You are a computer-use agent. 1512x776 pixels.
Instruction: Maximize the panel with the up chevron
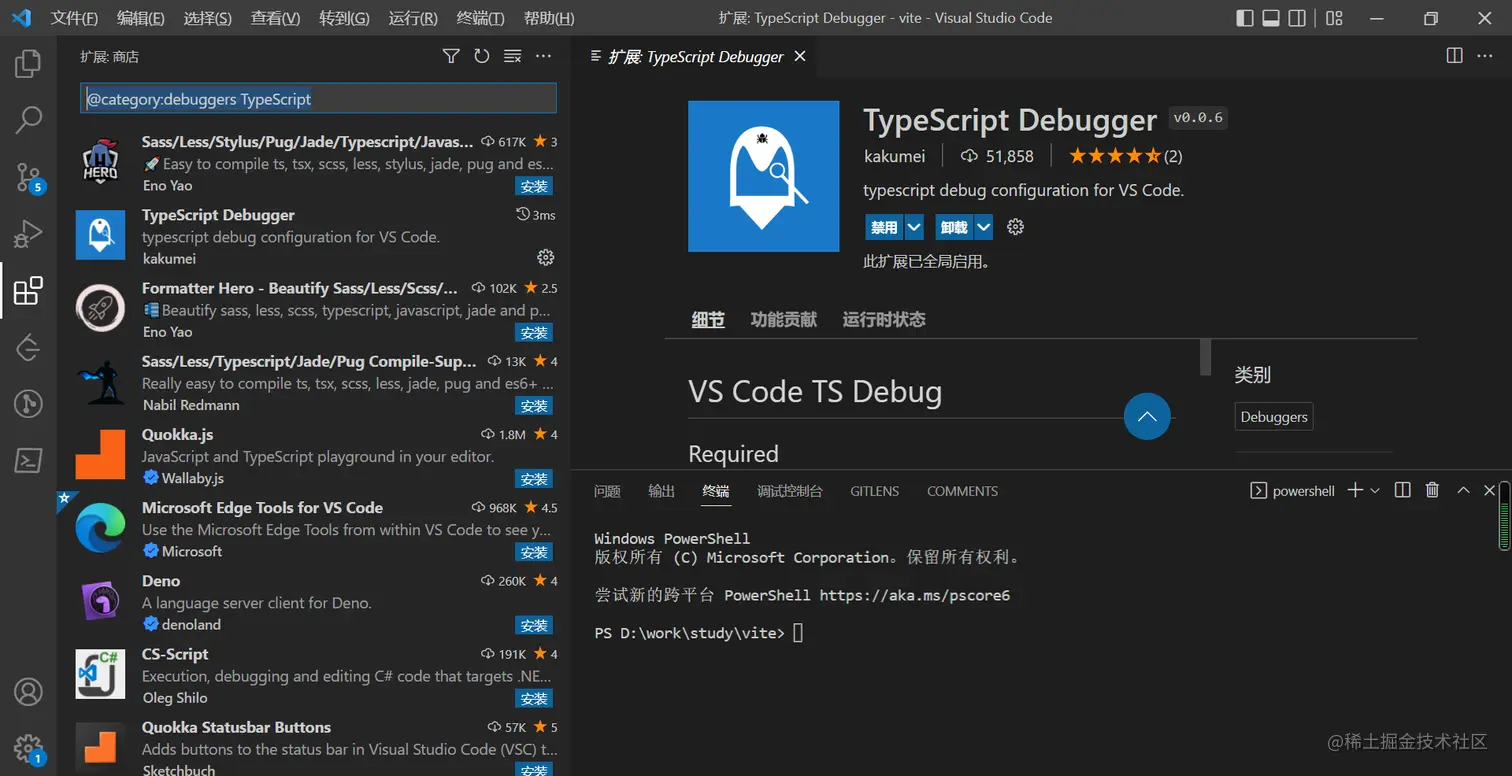pyautogui.click(x=1463, y=490)
